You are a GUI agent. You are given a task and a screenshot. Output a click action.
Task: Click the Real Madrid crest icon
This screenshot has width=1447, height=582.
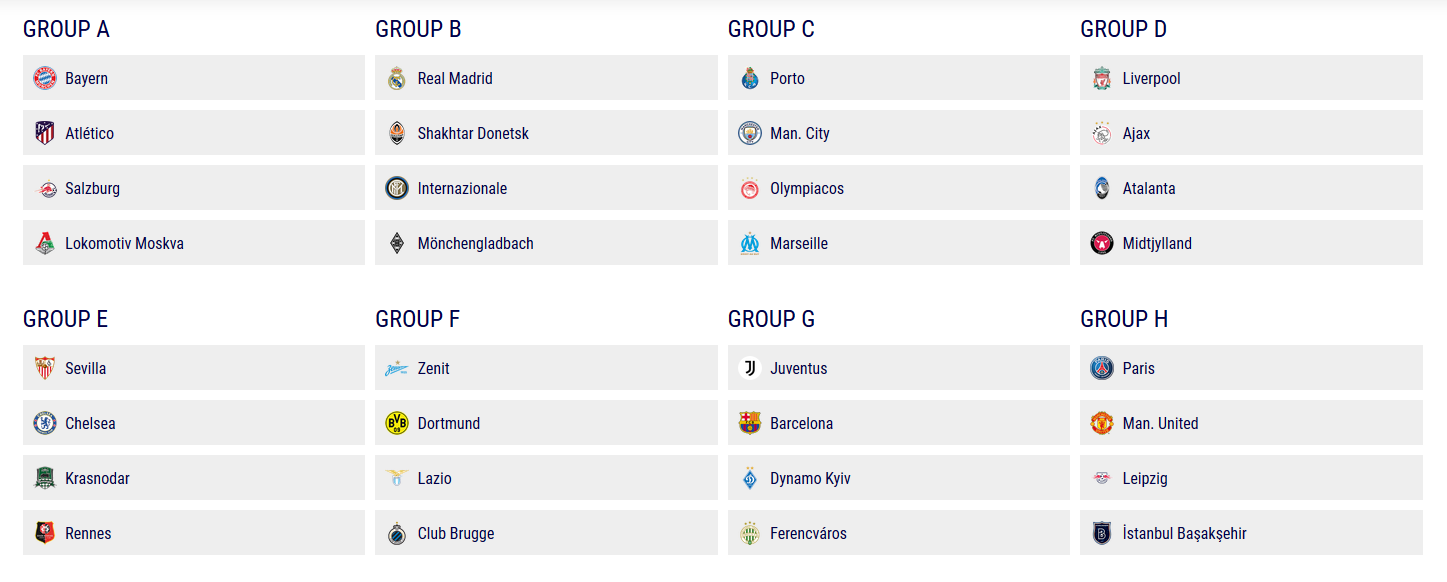pyautogui.click(x=397, y=78)
